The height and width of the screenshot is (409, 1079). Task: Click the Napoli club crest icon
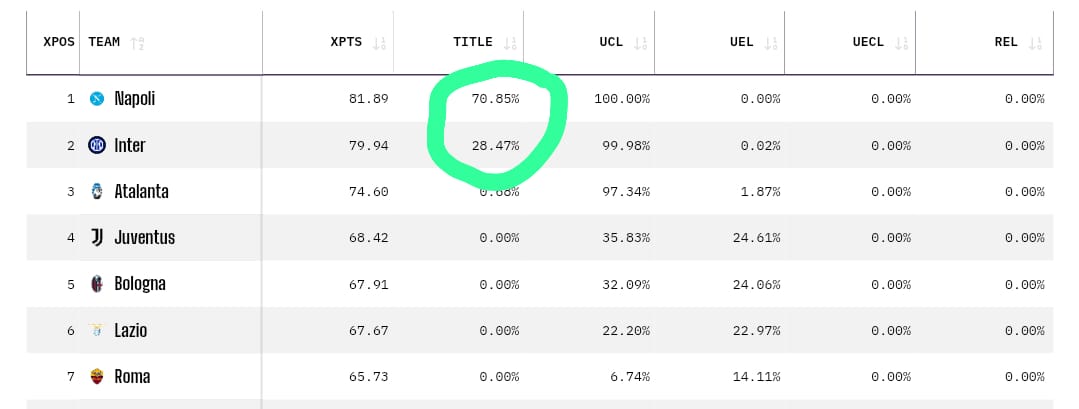point(97,99)
